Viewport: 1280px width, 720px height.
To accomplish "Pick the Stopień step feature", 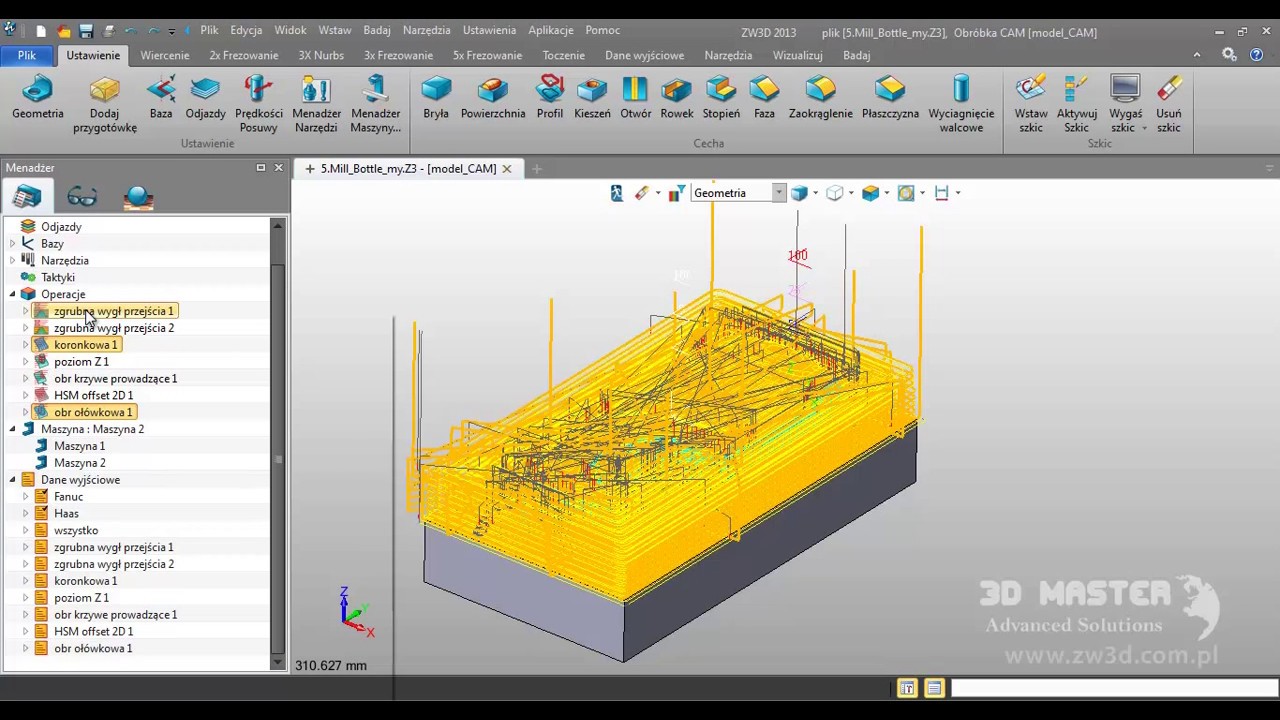I will pos(721,98).
